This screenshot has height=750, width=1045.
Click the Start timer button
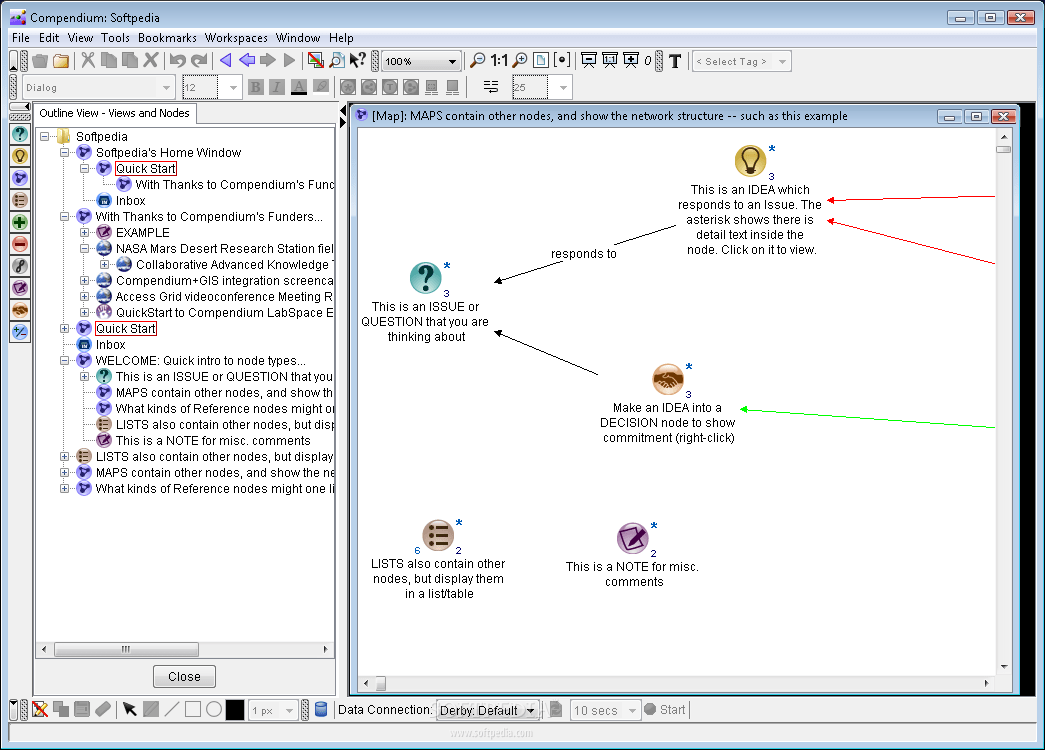[x=666, y=710]
